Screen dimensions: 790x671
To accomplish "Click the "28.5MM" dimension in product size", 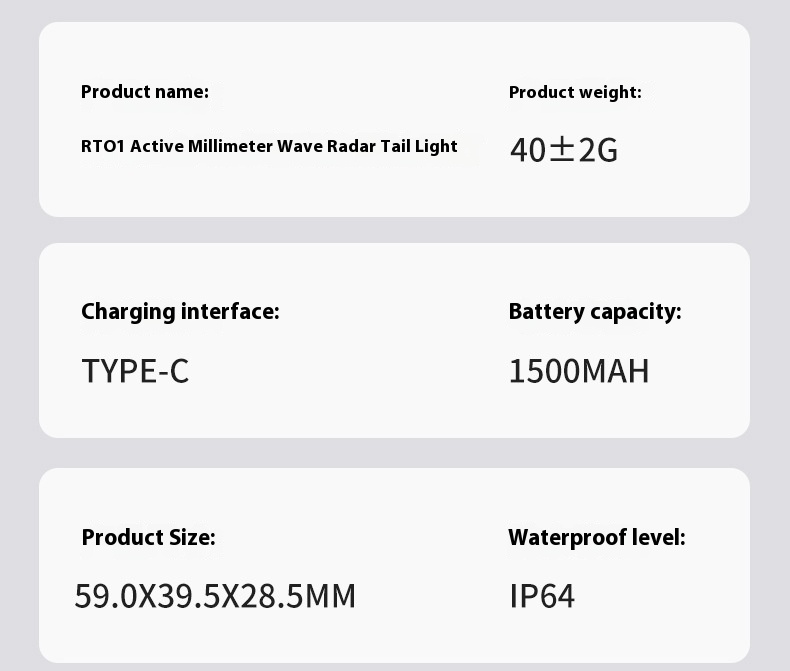I will point(299,596).
